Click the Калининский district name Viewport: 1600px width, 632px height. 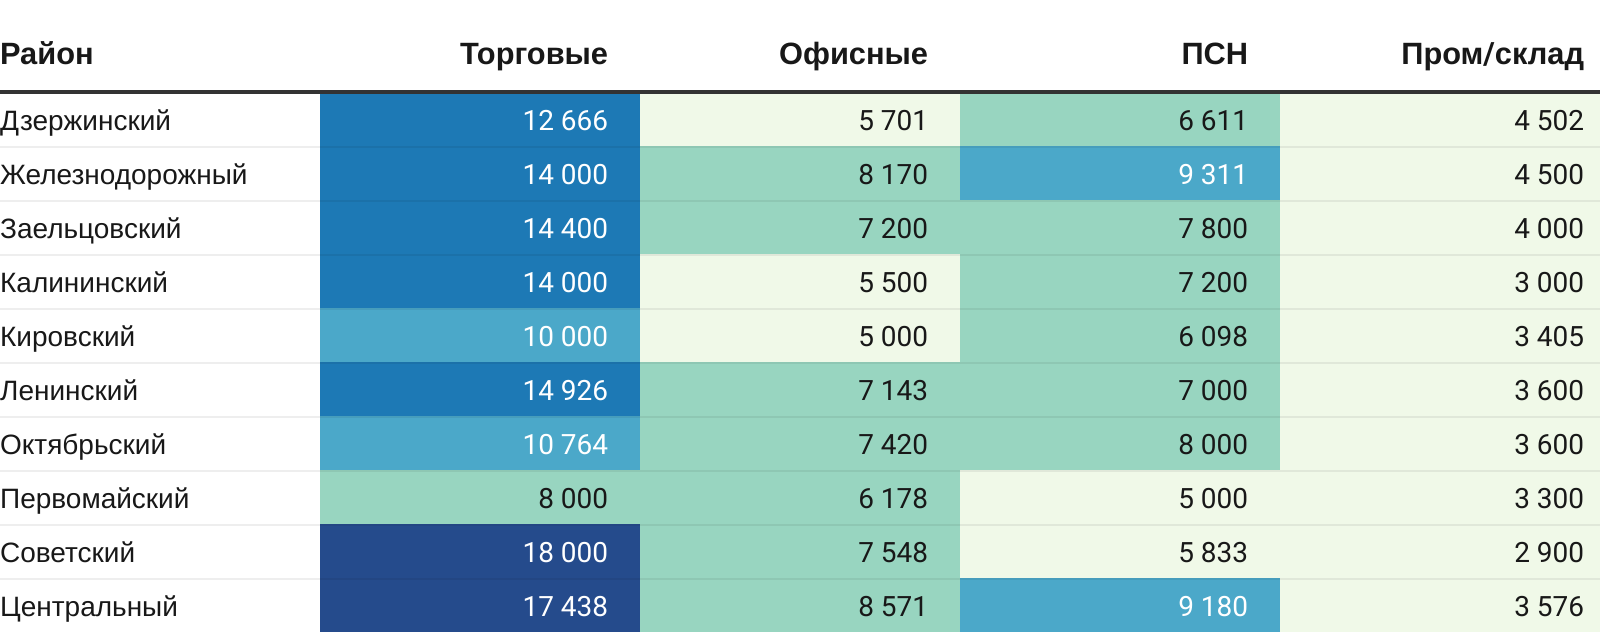(x=84, y=283)
